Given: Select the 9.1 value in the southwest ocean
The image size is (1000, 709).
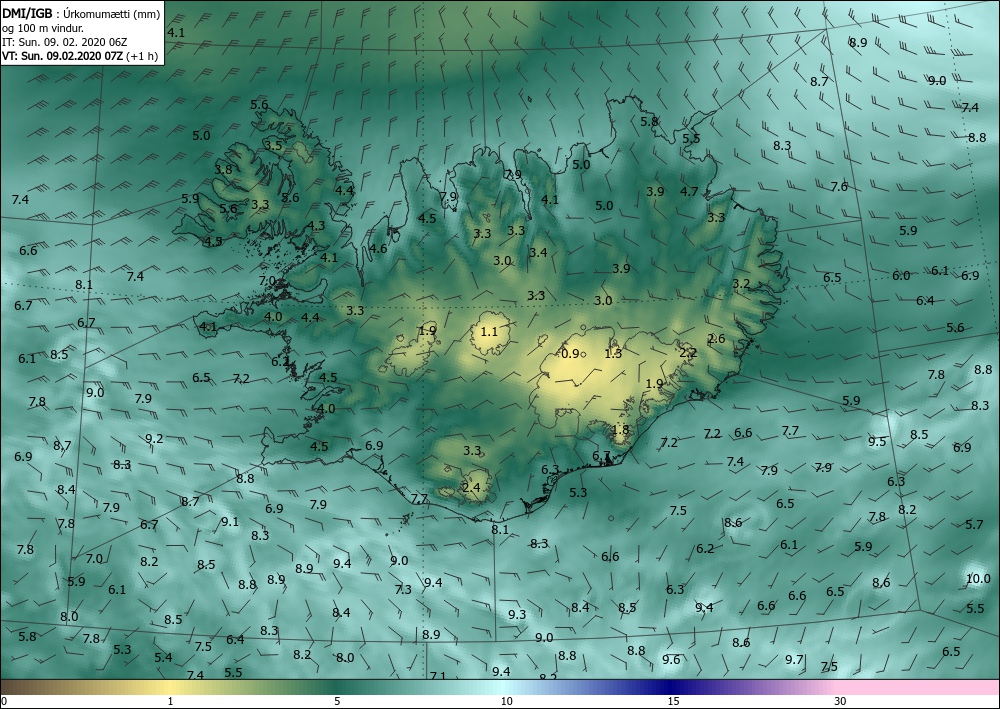Looking at the screenshot, I should click(230, 522).
